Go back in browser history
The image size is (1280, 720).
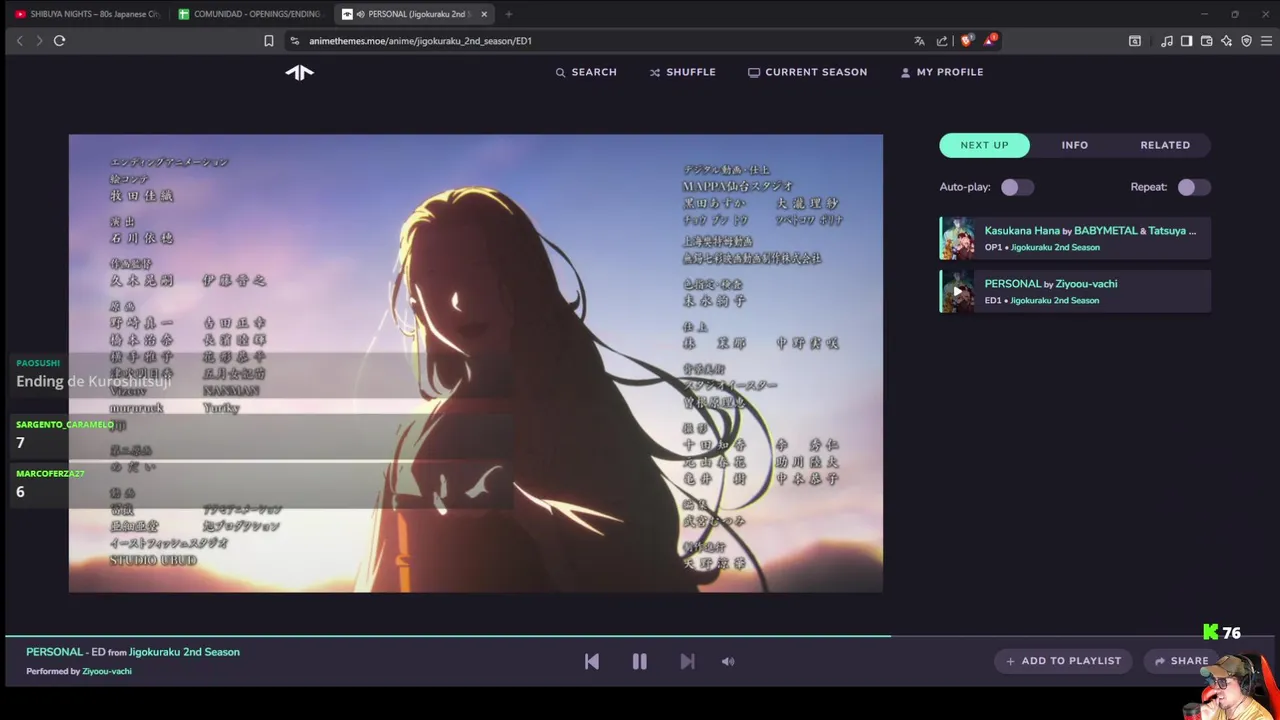[x=20, y=41]
